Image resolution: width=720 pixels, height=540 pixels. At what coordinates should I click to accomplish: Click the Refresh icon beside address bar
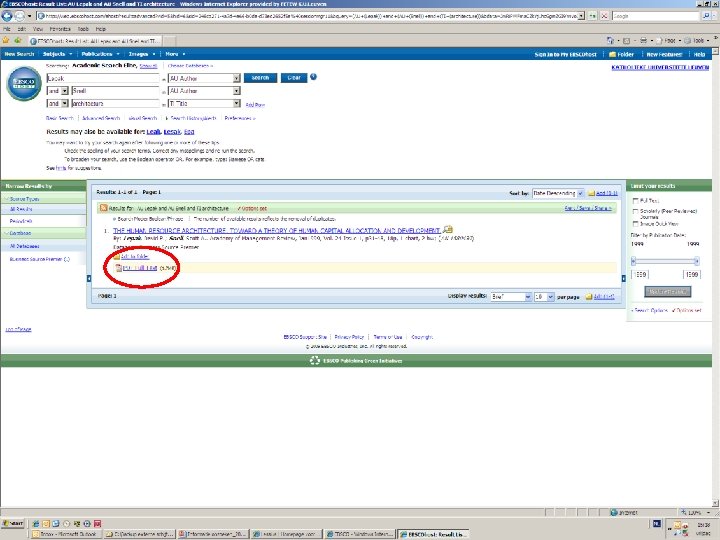[x=592, y=16]
